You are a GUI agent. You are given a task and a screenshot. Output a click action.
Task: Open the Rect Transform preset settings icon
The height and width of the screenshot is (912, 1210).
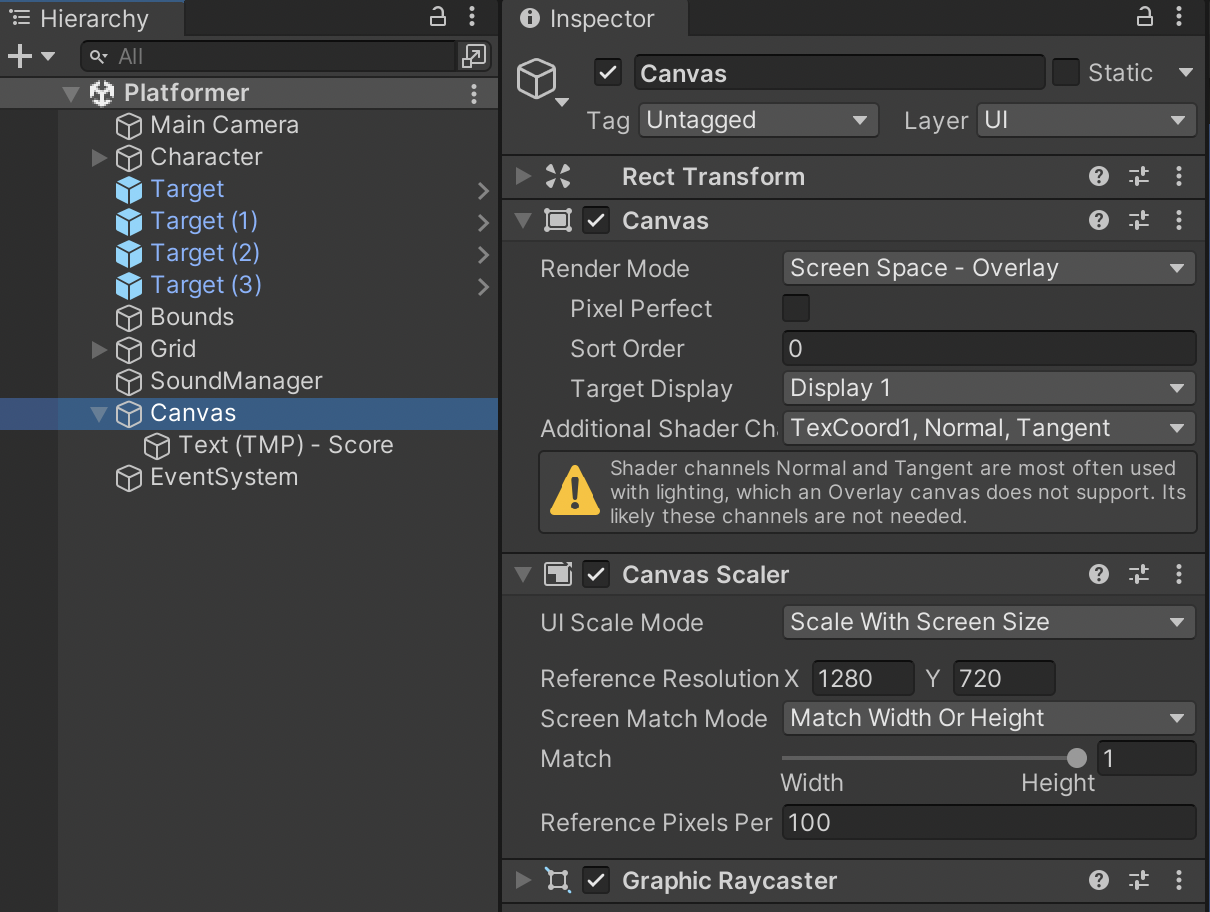(x=1139, y=177)
